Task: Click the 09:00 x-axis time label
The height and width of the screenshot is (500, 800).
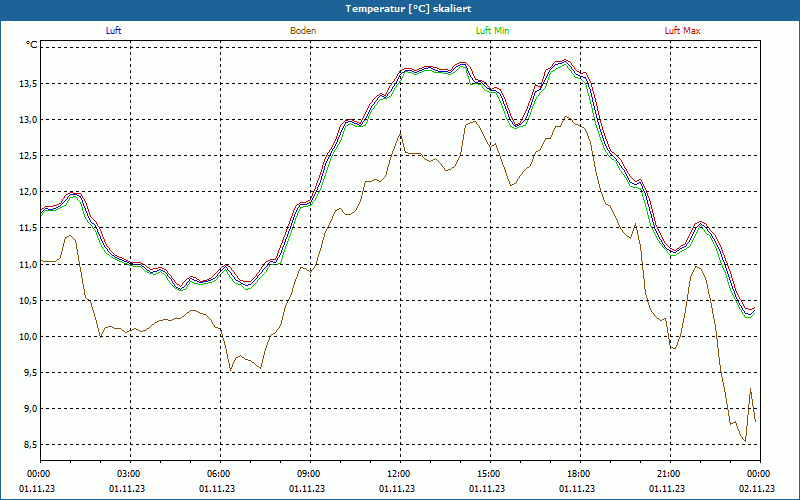Action: (x=310, y=474)
